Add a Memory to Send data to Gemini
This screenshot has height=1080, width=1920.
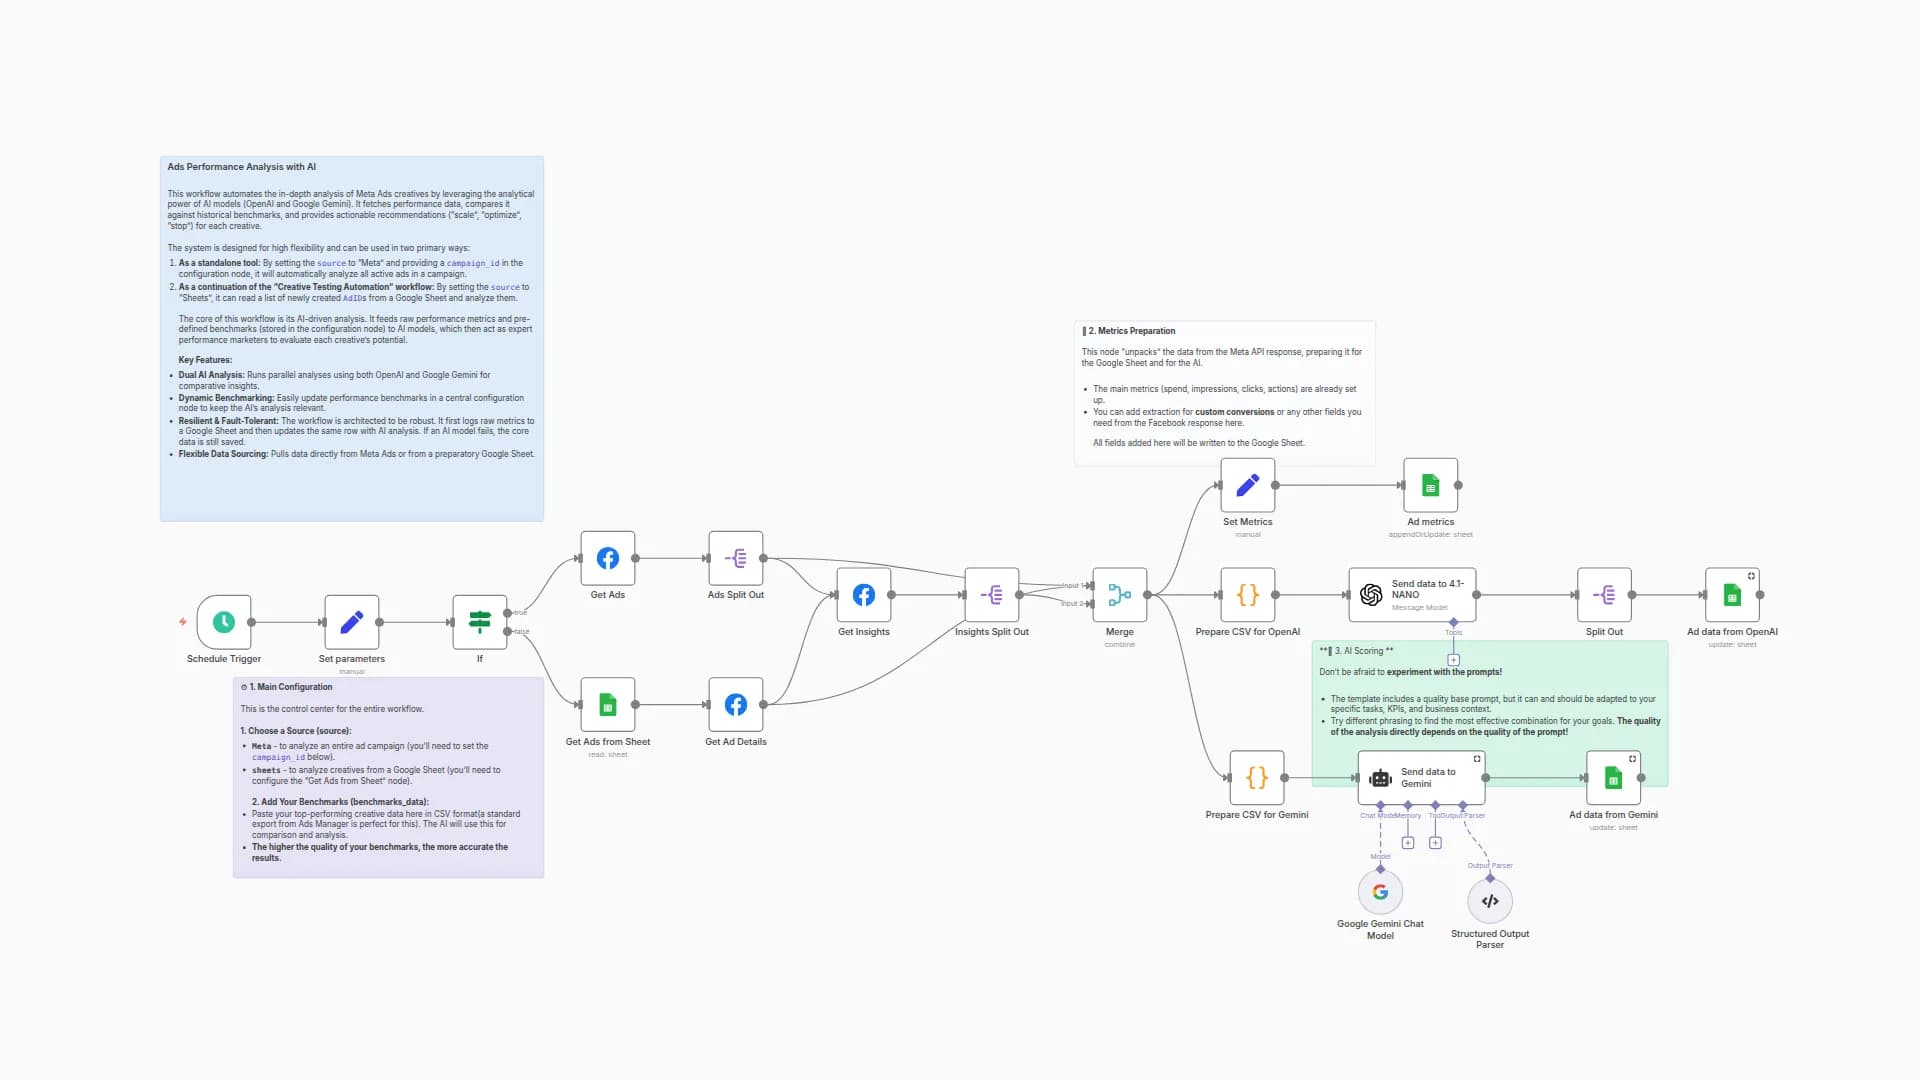1408,842
